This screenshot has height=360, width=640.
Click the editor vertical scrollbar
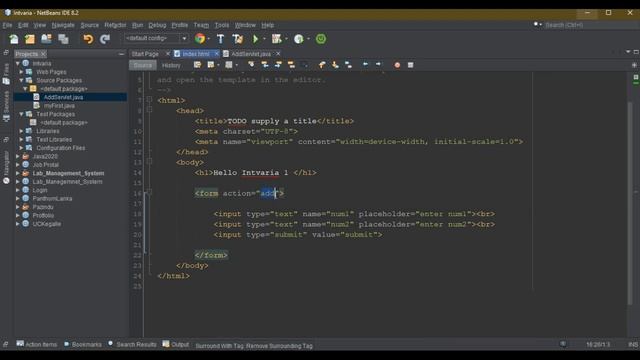630,202
